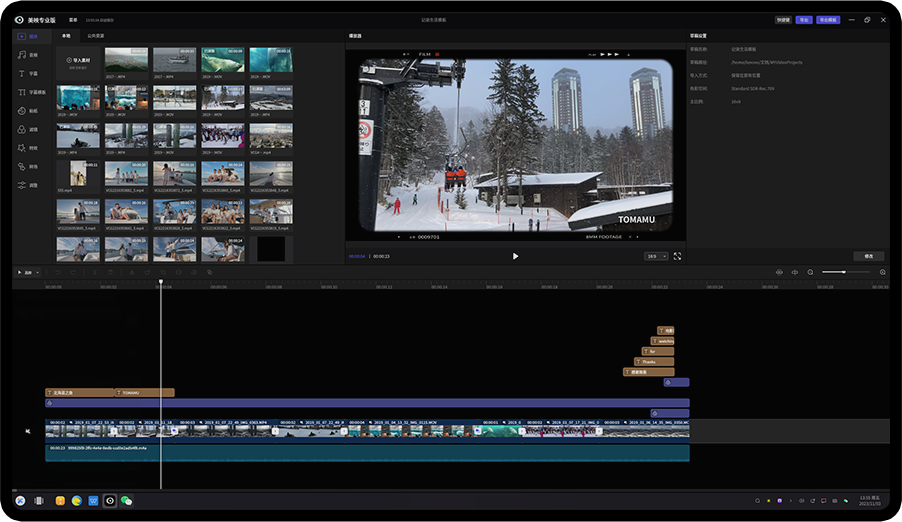Select the TOMAMU text clip on timeline
The width and height of the screenshot is (902, 522).
pos(144,393)
